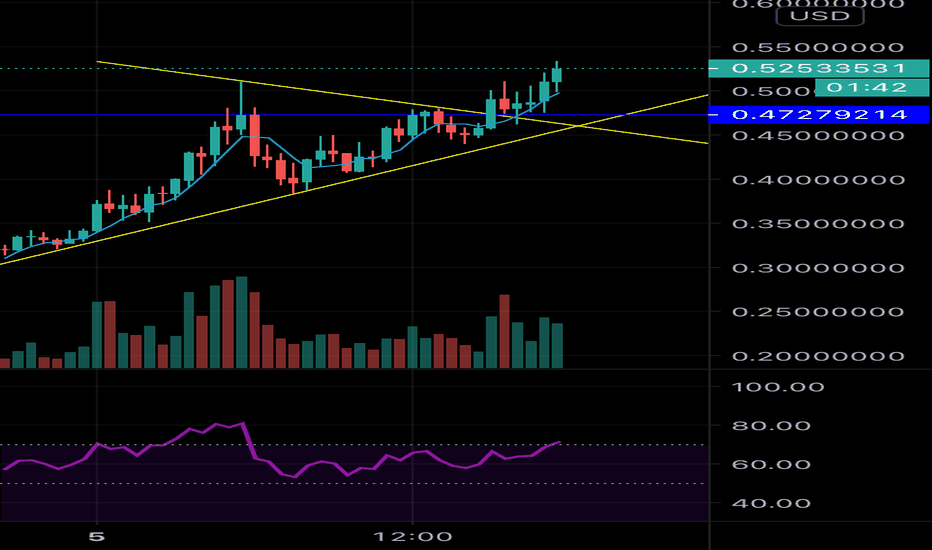Select the blue horizontal line price label 0.47279214
Image resolution: width=932 pixels, height=550 pixels.
[818, 114]
